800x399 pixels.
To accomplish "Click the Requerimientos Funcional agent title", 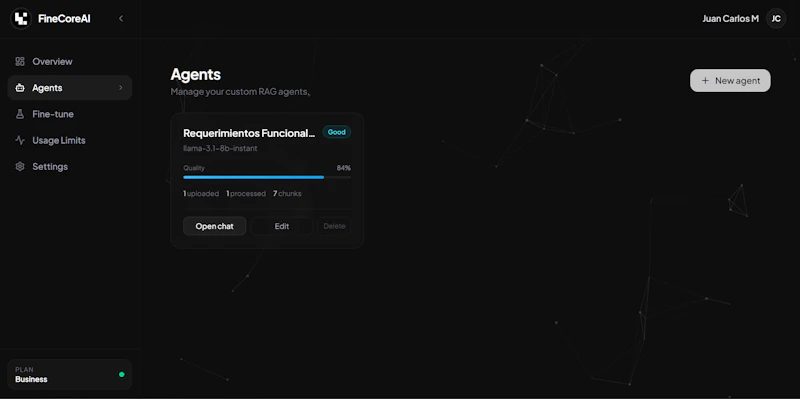I will (x=249, y=133).
